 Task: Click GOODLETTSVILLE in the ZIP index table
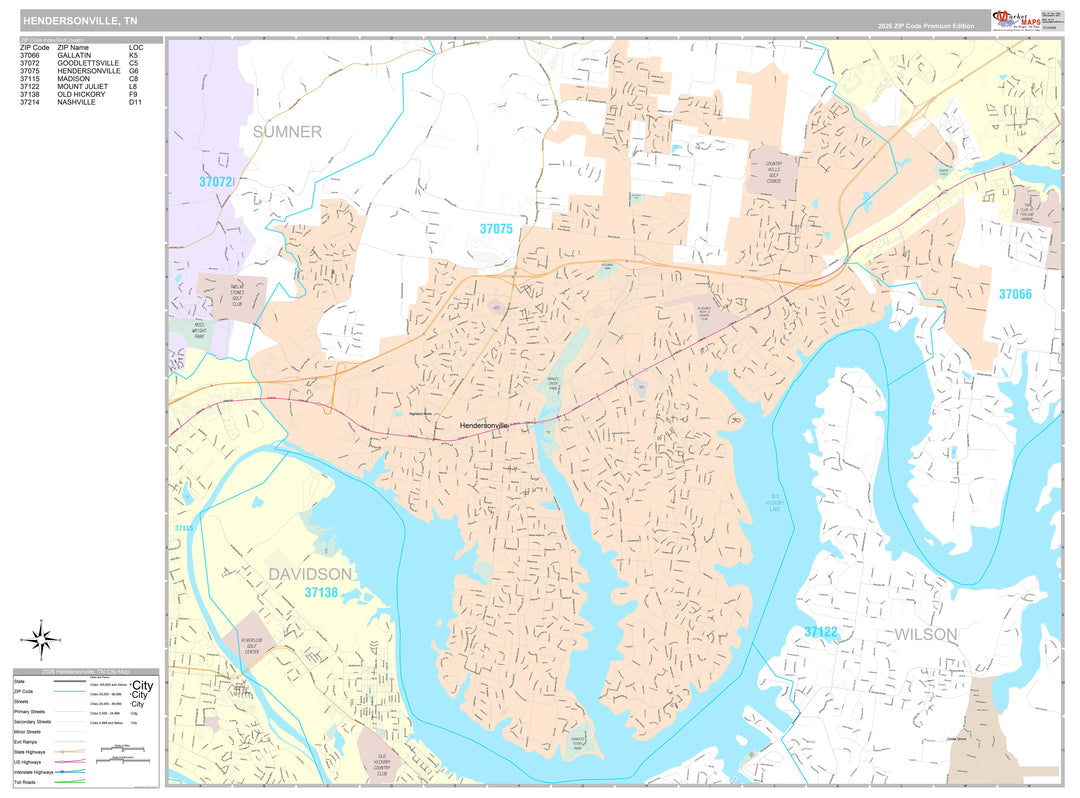click(88, 63)
